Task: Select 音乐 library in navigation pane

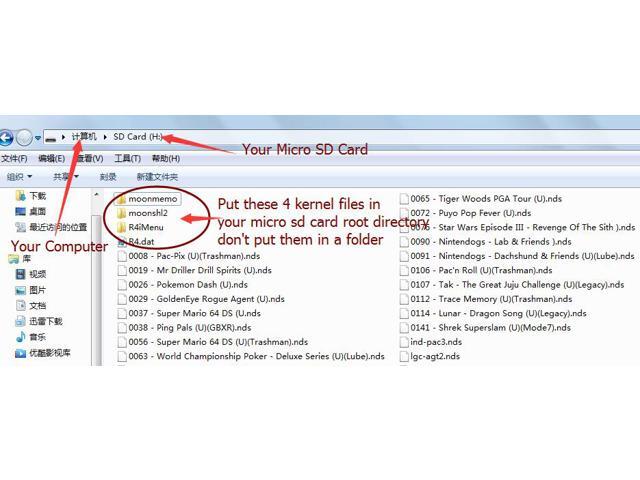Action: click(x=31, y=337)
